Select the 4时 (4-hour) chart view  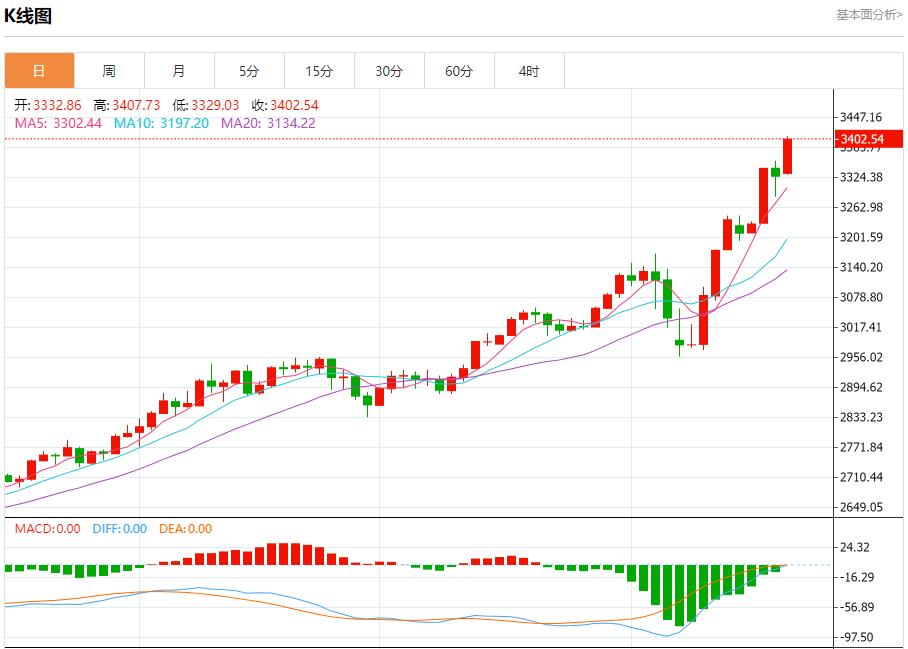point(529,70)
